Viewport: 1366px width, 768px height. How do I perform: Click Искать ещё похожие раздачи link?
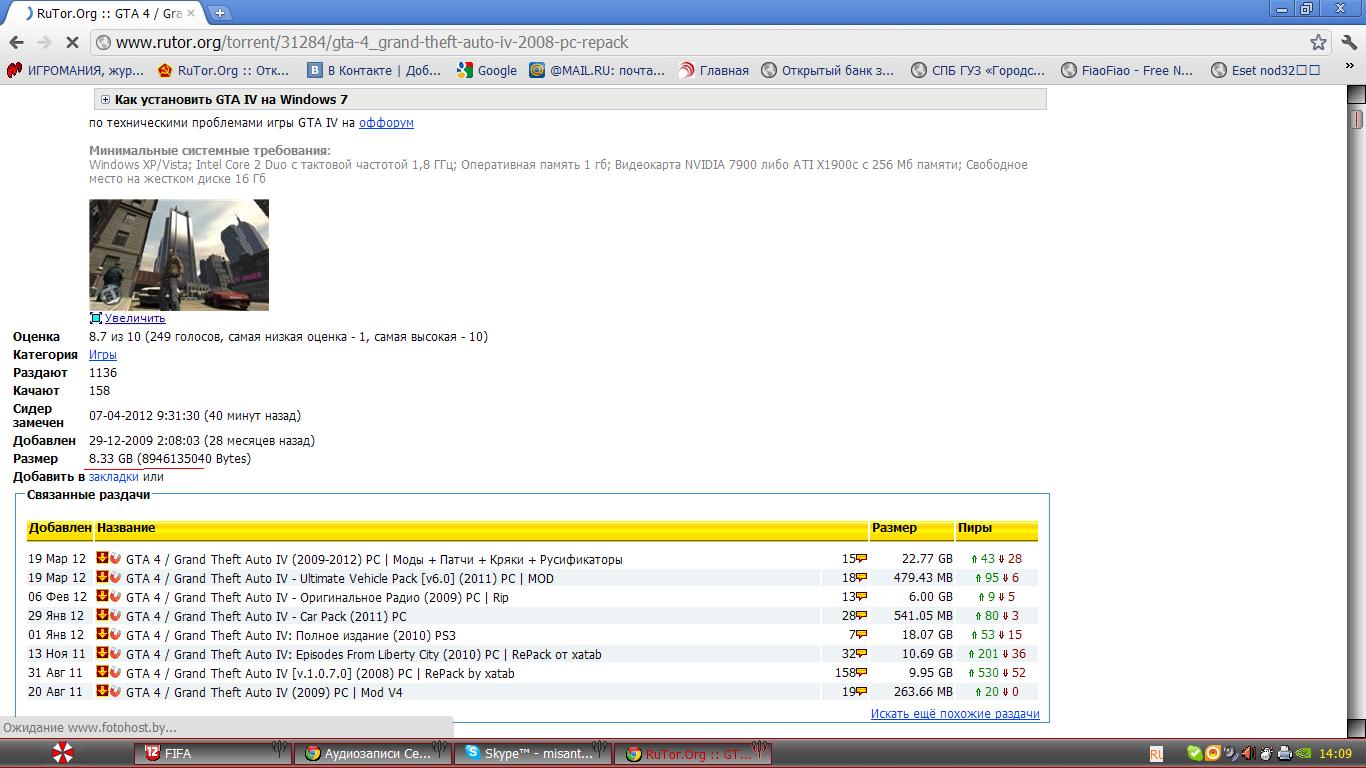955,714
